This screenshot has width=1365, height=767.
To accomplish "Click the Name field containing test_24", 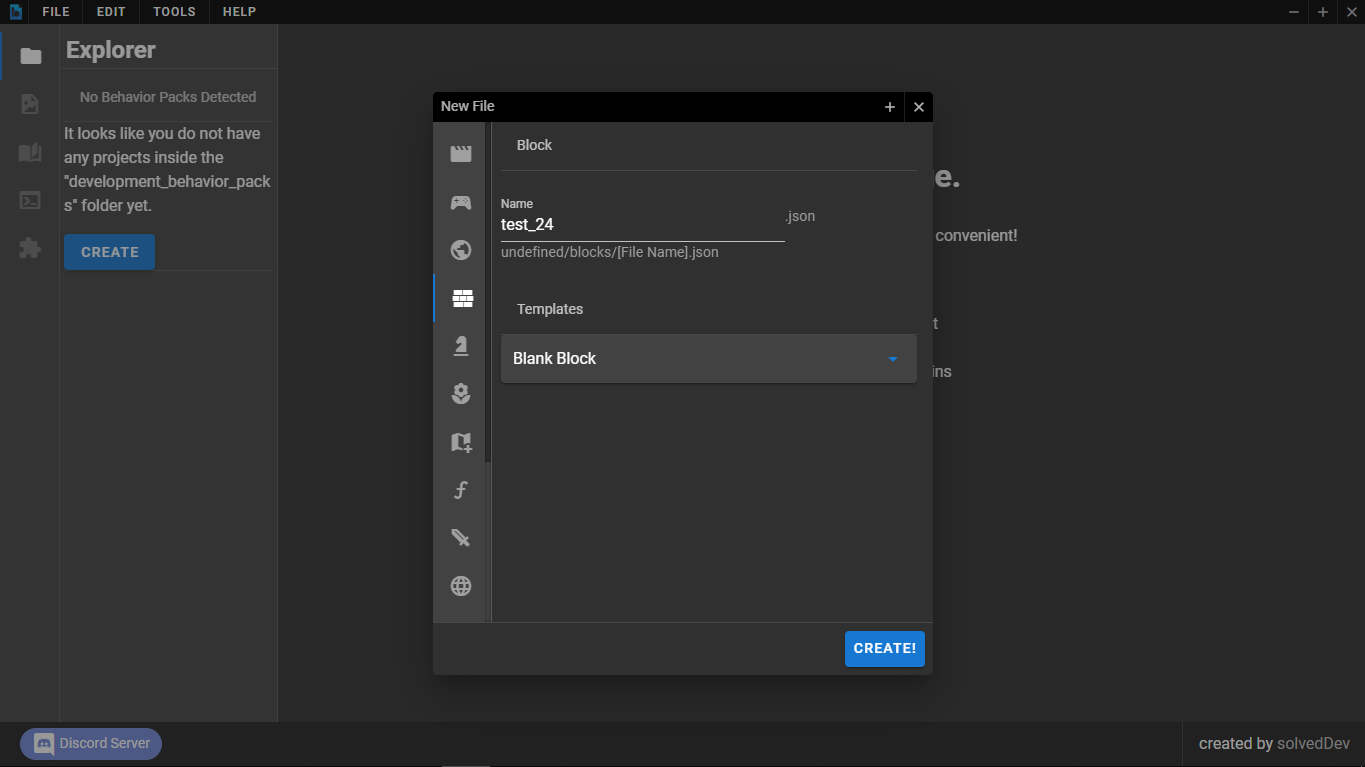I will coord(642,225).
